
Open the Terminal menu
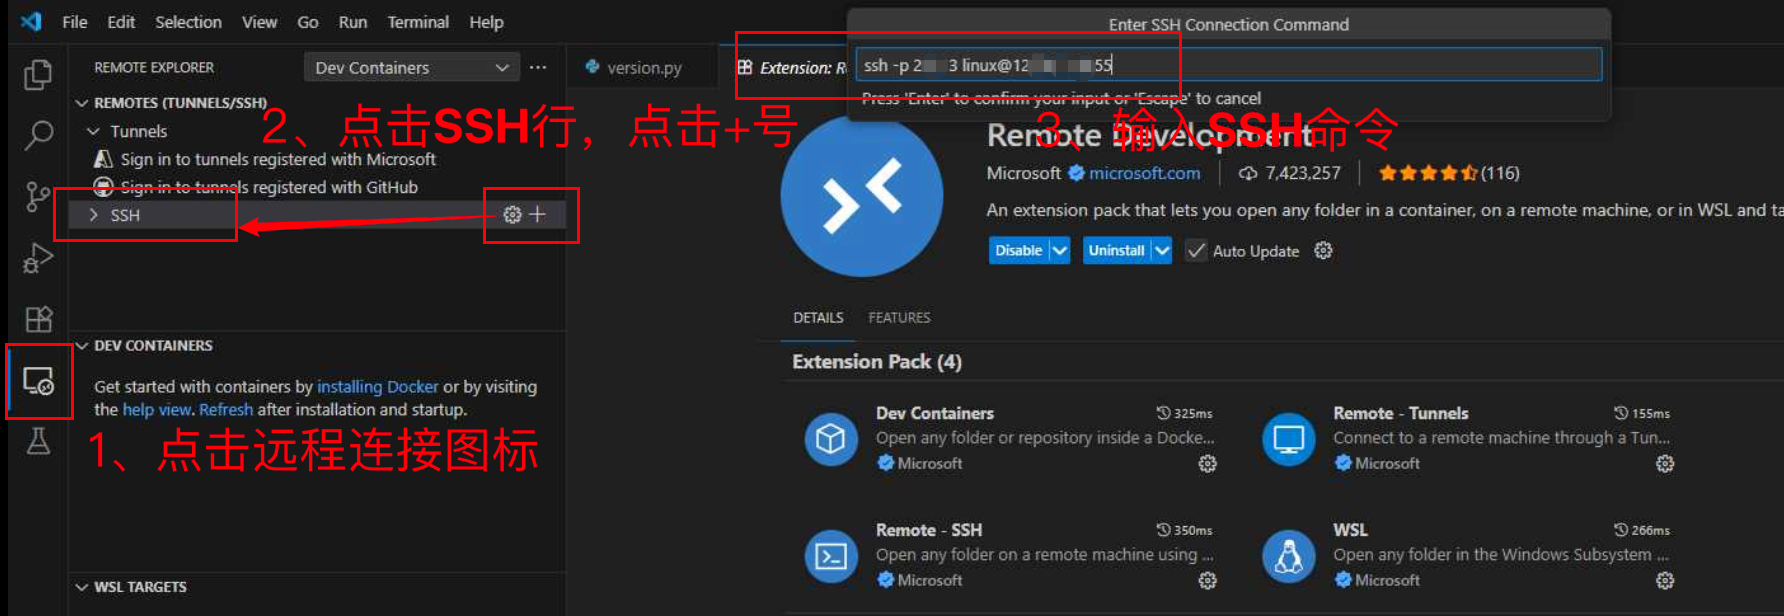tap(417, 22)
